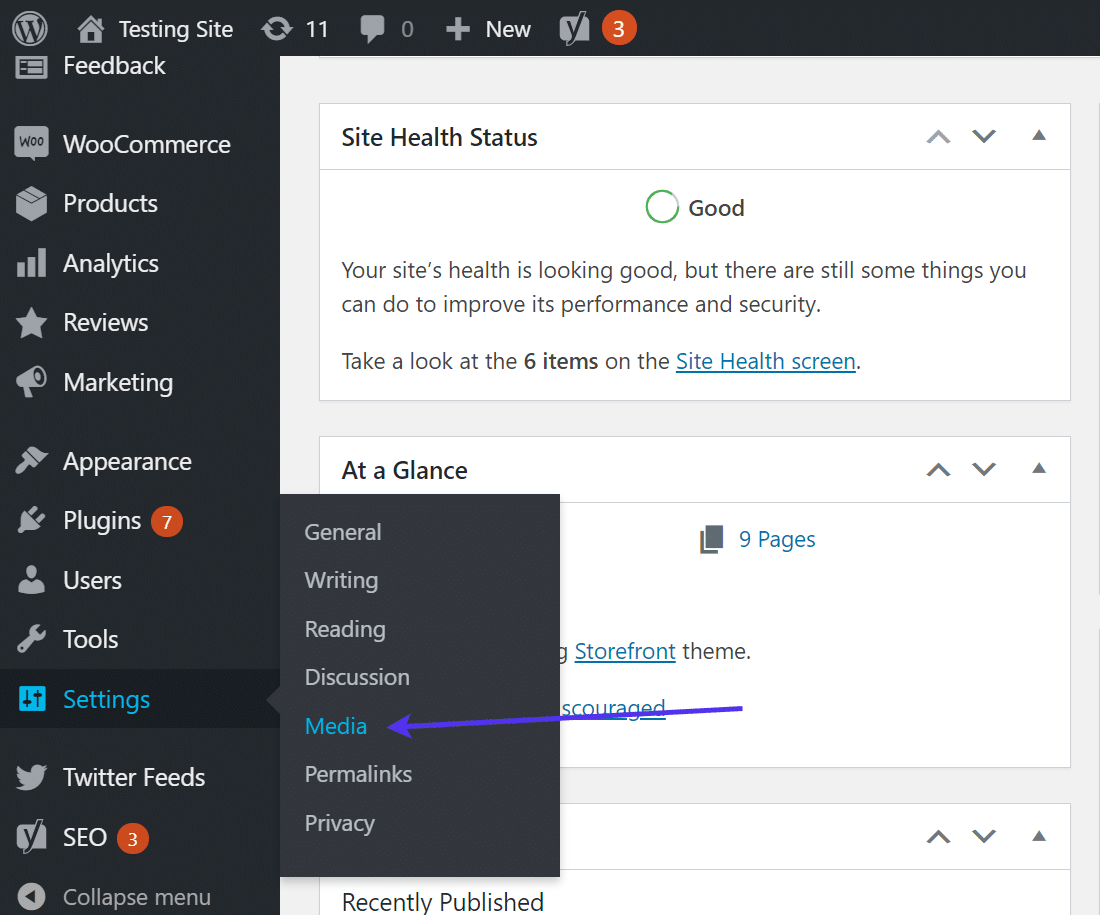Image resolution: width=1100 pixels, height=915 pixels.
Task: Move the At a Glance widget down
Action: pos(983,469)
